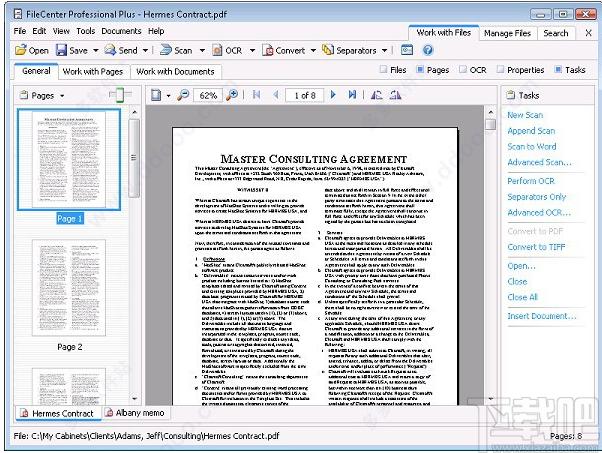The image size is (602, 453).
Task: Click the OCR icon in toolbar
Action: [217, 50]
